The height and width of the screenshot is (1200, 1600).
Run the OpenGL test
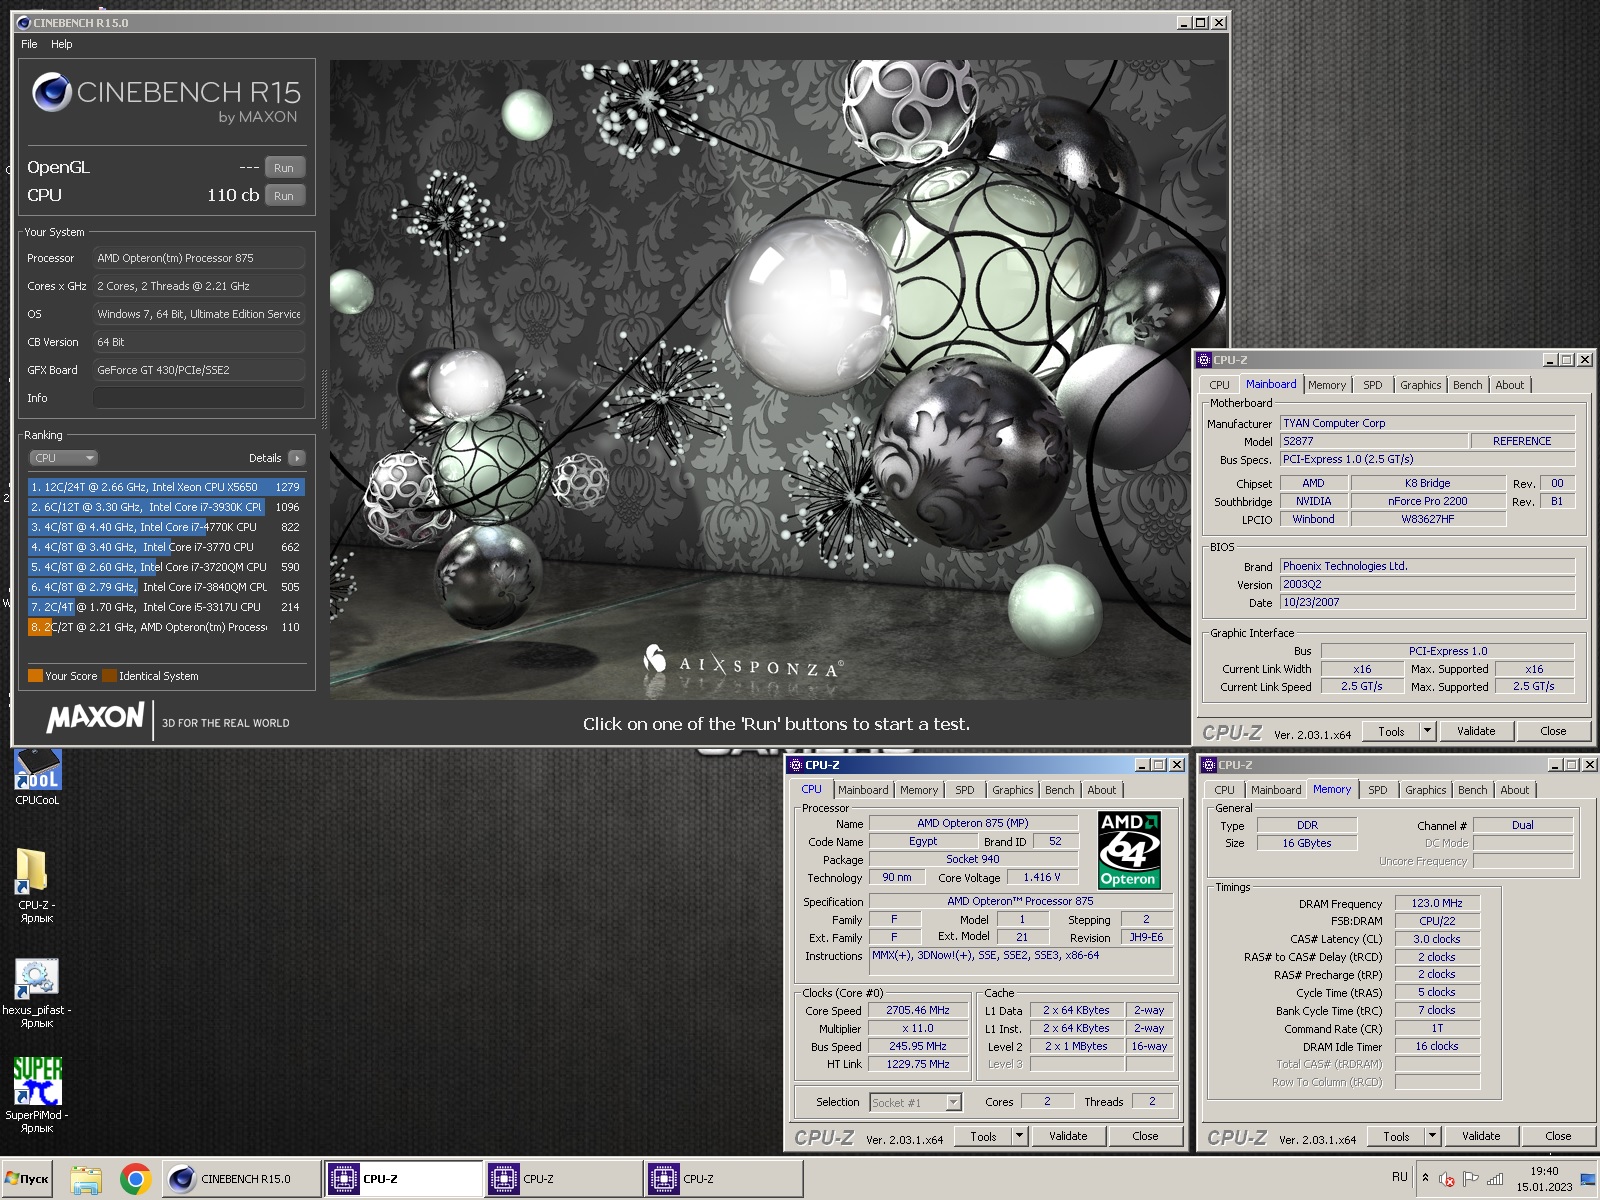click(284, 168)
